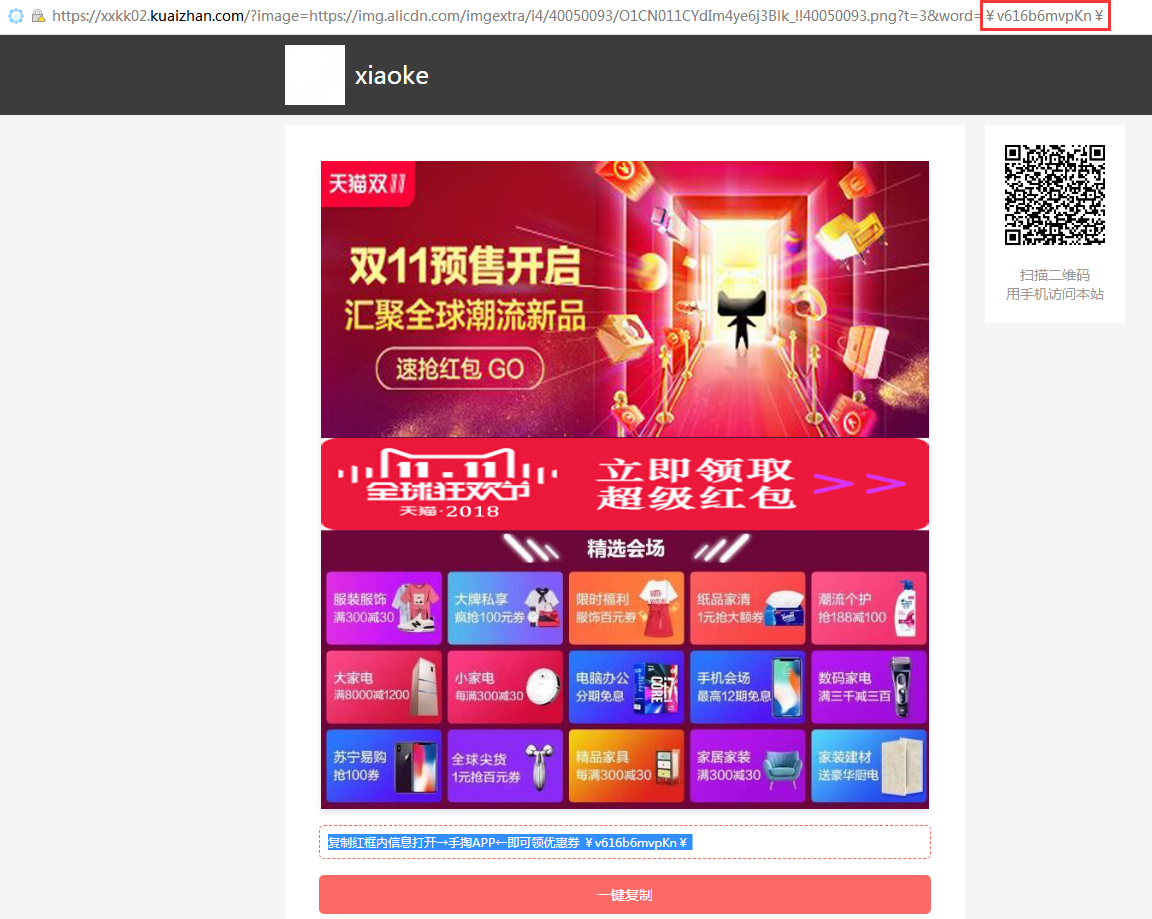Click the white xiaoke site logo box
The height and width of the screenshot is (919, 1152).
[314, 75]
